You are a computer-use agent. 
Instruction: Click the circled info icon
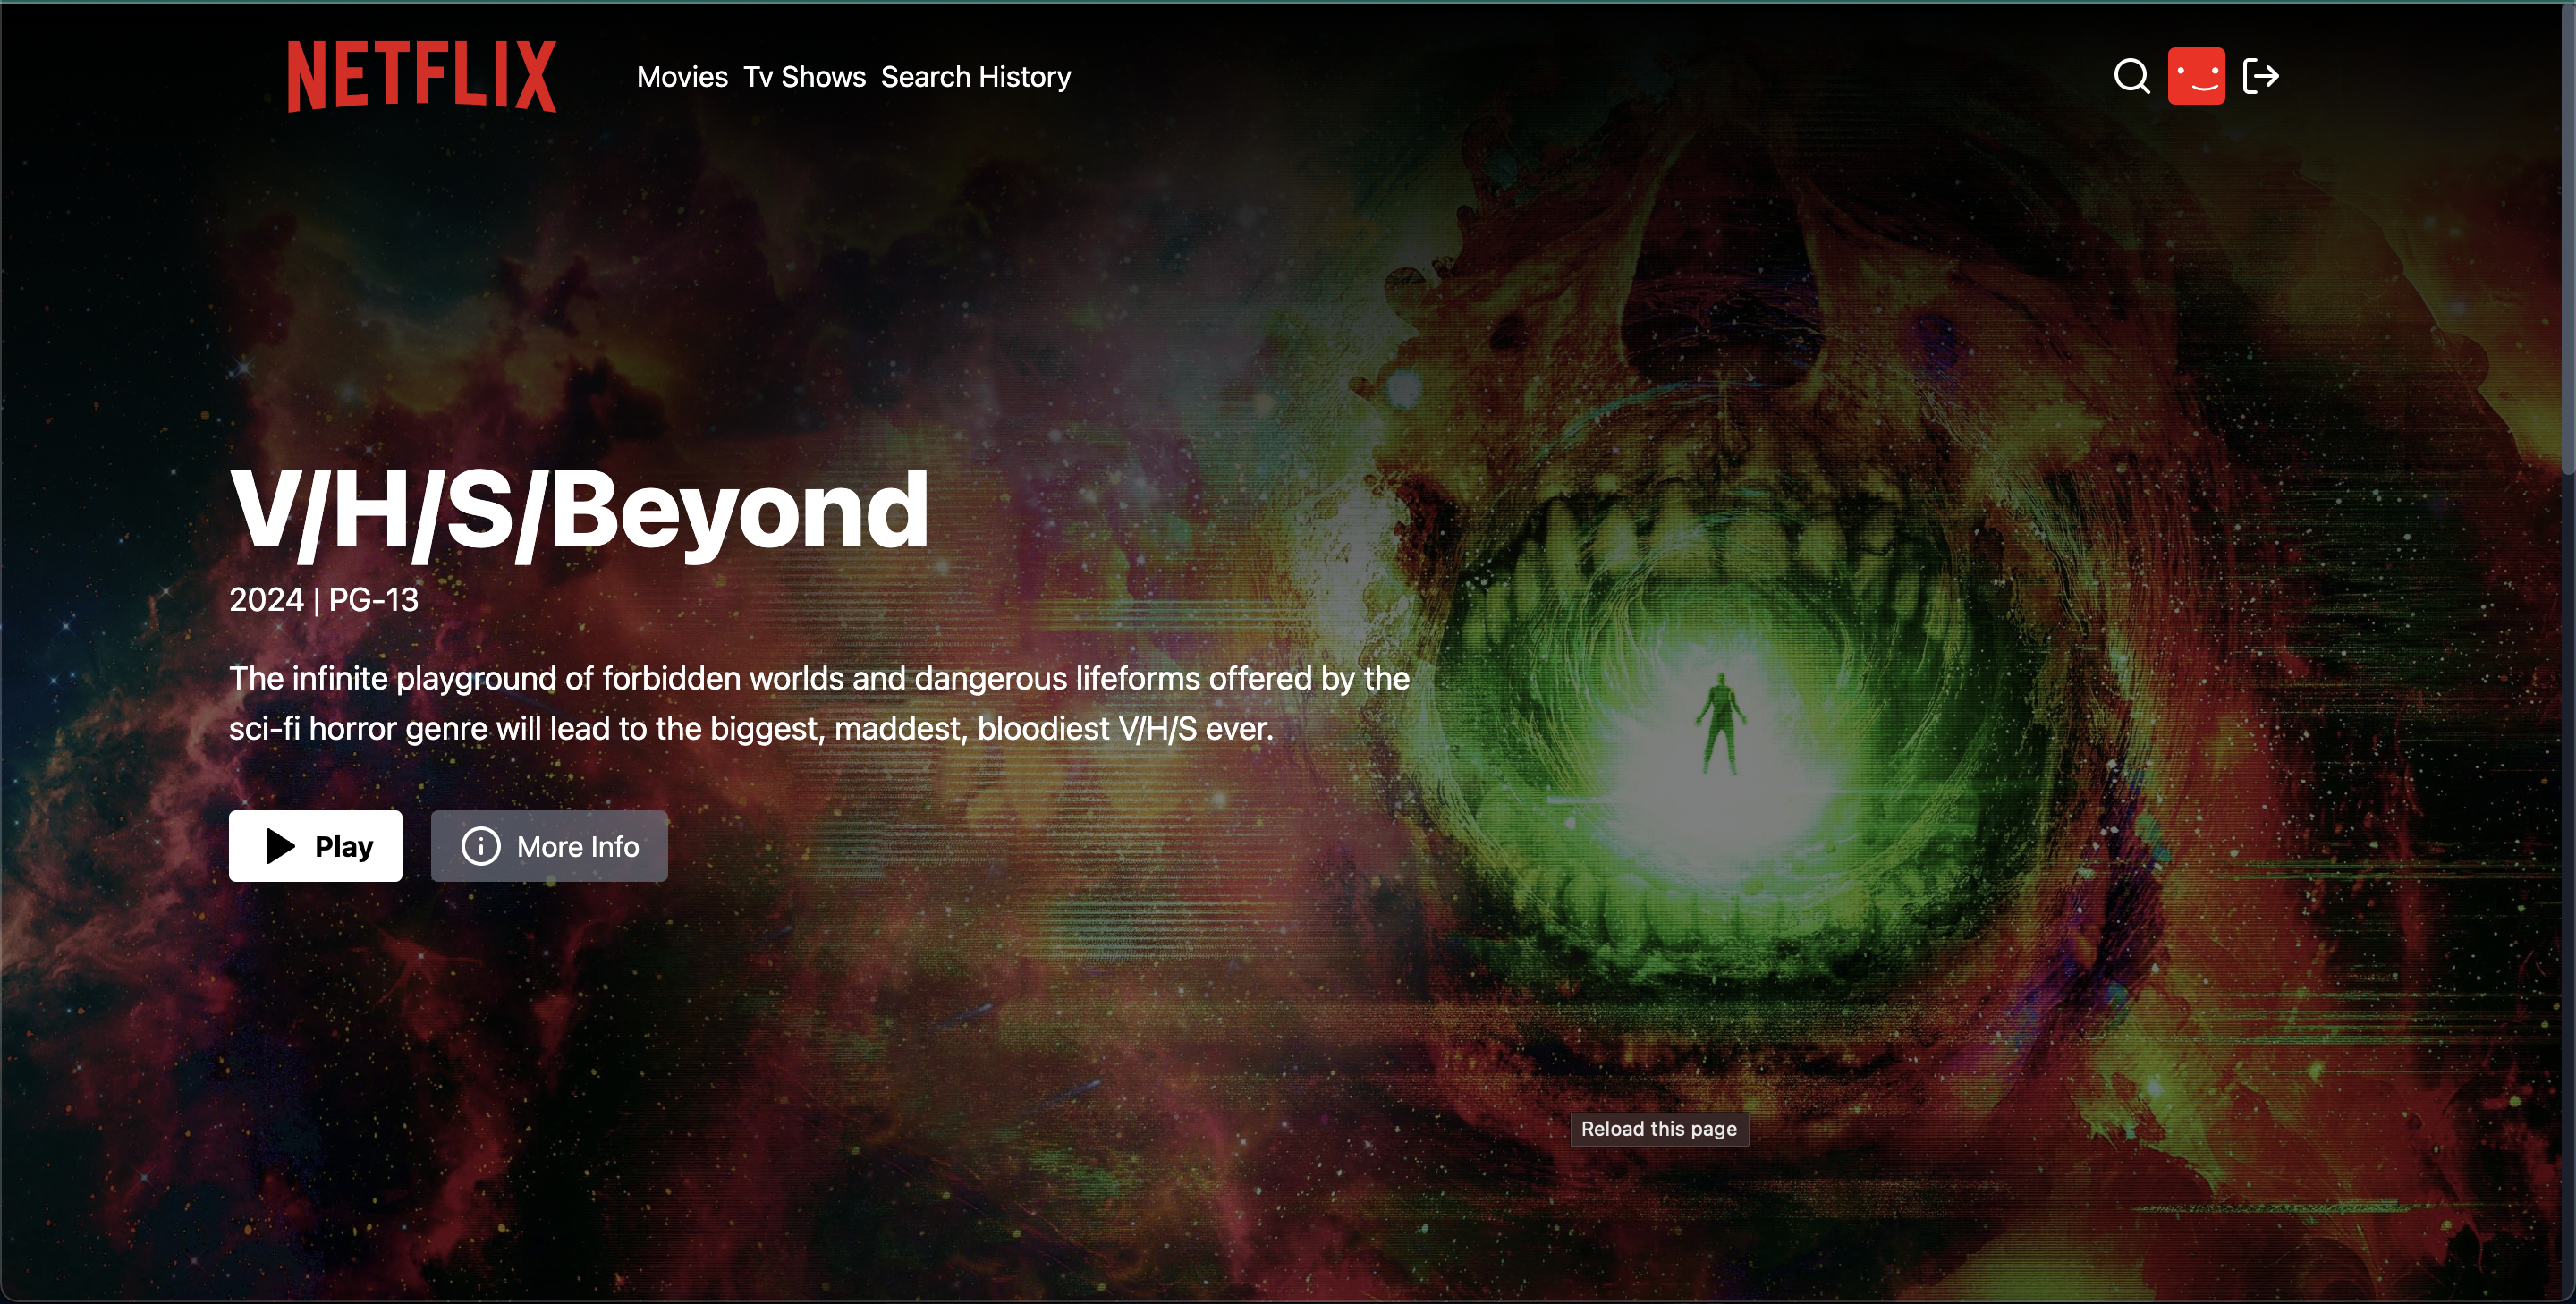[480, 846]
